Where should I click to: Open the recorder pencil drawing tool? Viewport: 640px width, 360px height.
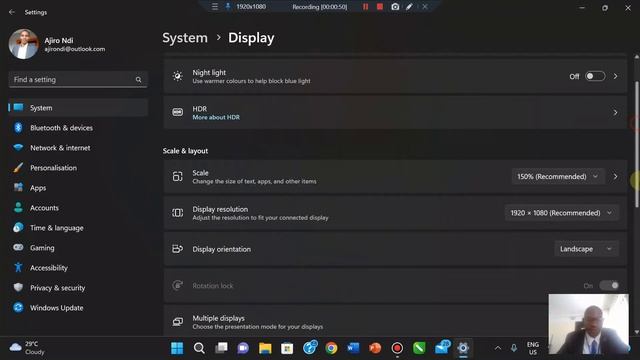tap(409, 7)
